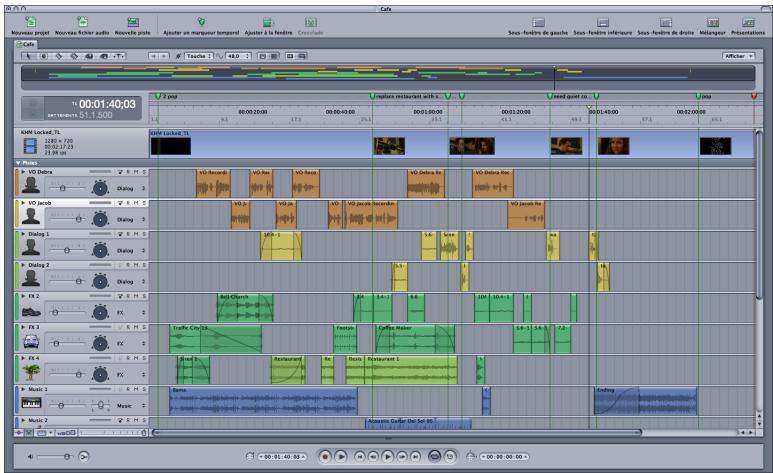The height and width of the screenshot is (473, 773).
Task: Expand the VO Jacob track disclosure triangle
Action: [x=23, y=203]
